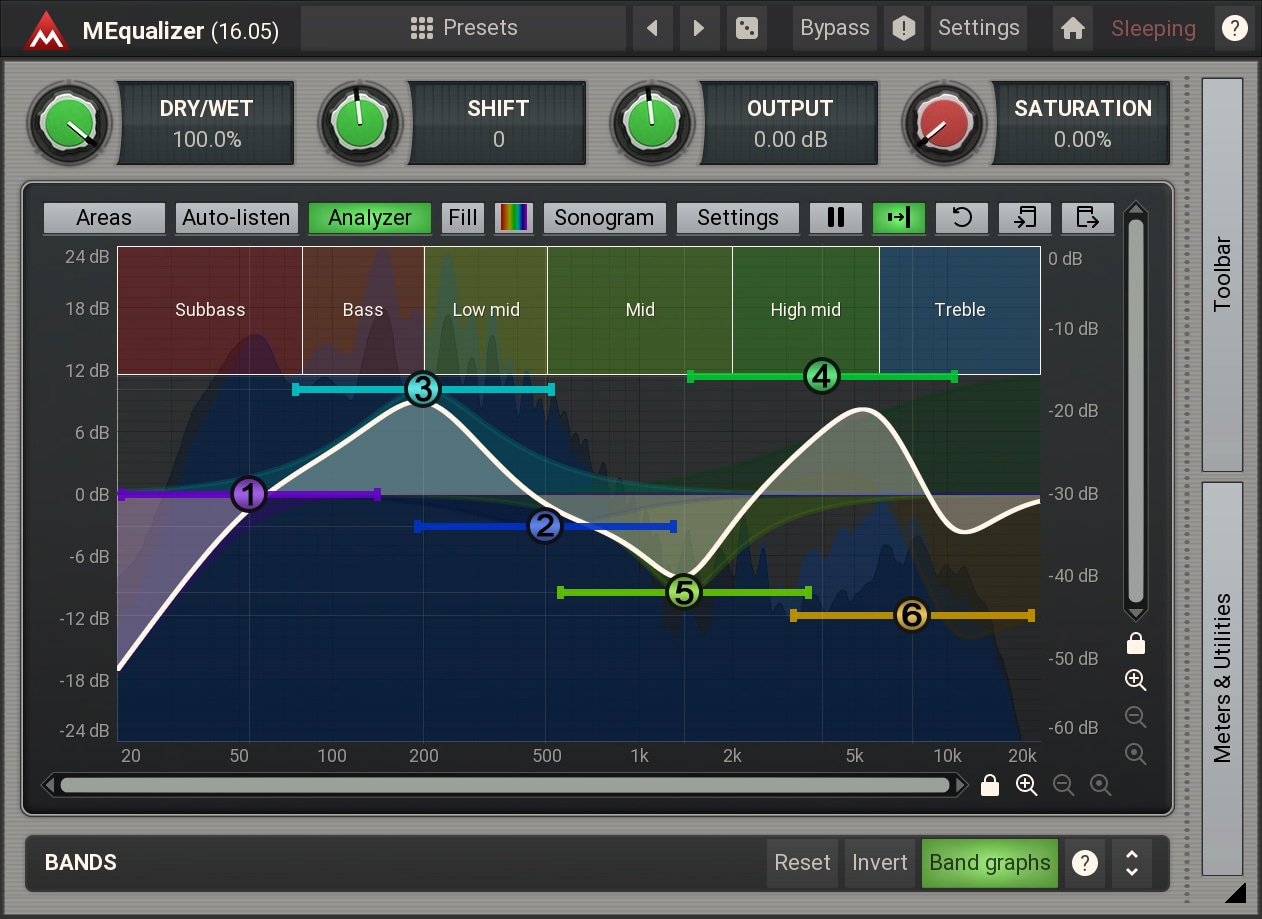
Task: Open the top Settings menu
Action: pyautogui.click(x=979, y=28)
